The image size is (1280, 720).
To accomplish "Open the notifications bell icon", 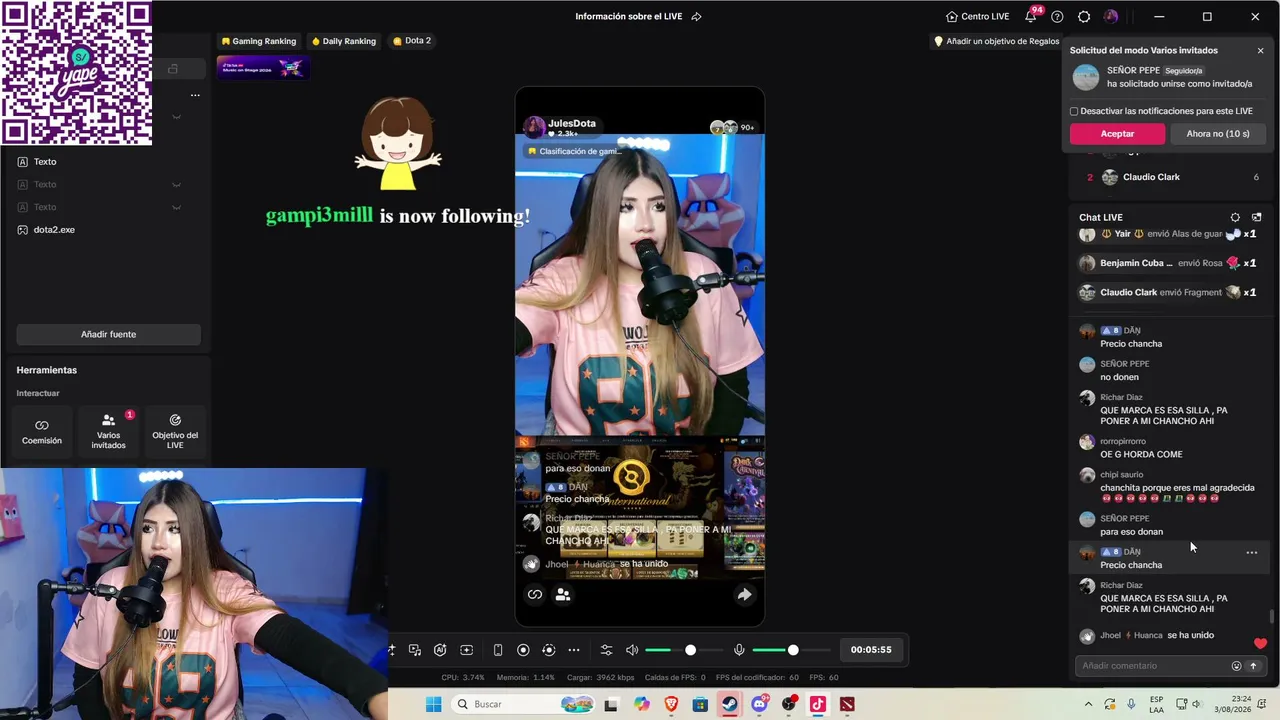I will (1031, 17).
